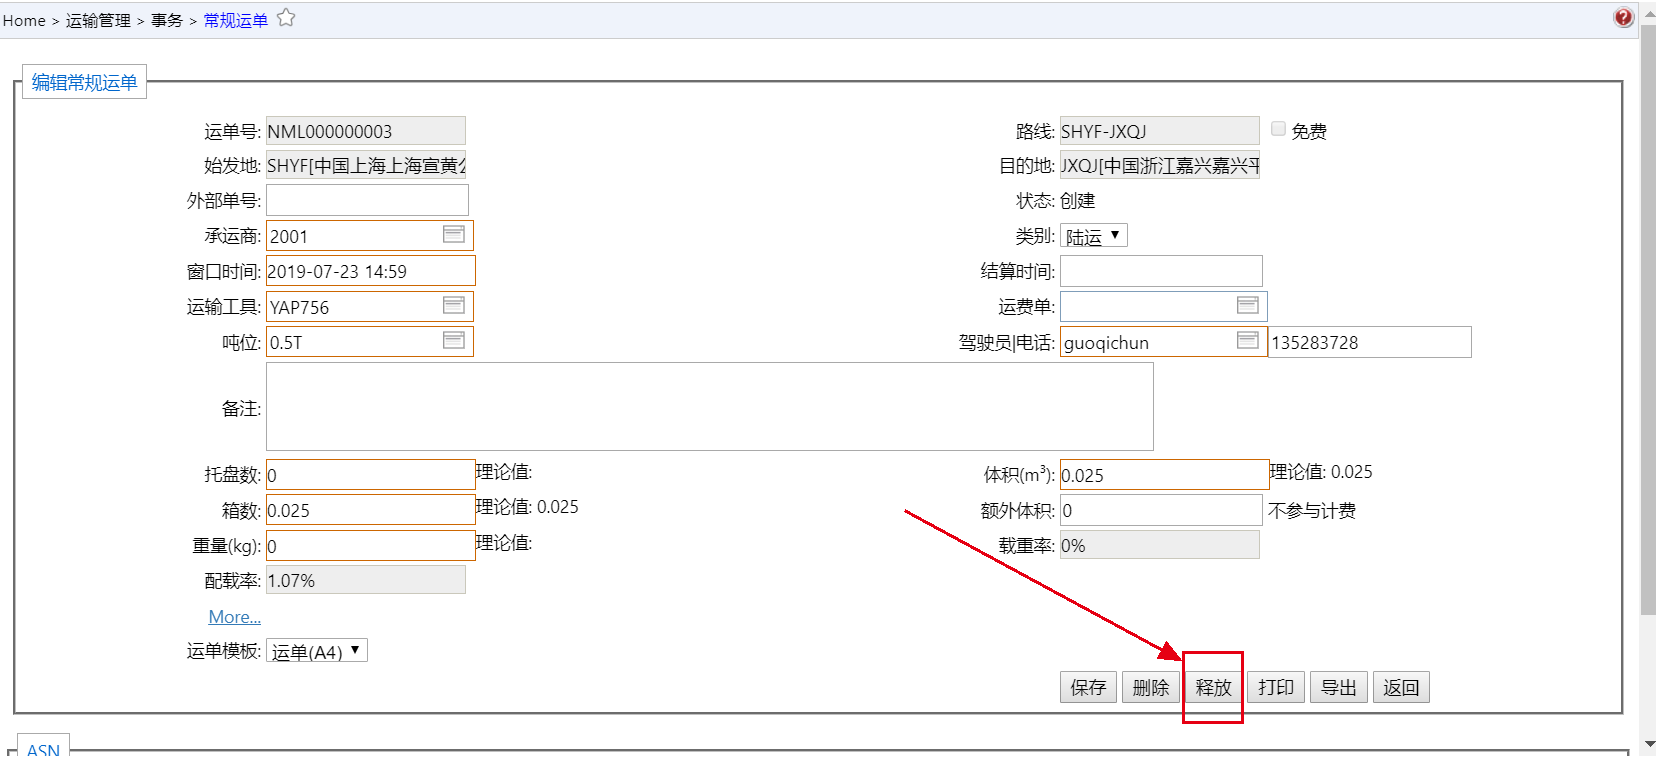
Task: Open the 运单模板 dropdown showing 运单(A4)
Action: click(317, 651)
